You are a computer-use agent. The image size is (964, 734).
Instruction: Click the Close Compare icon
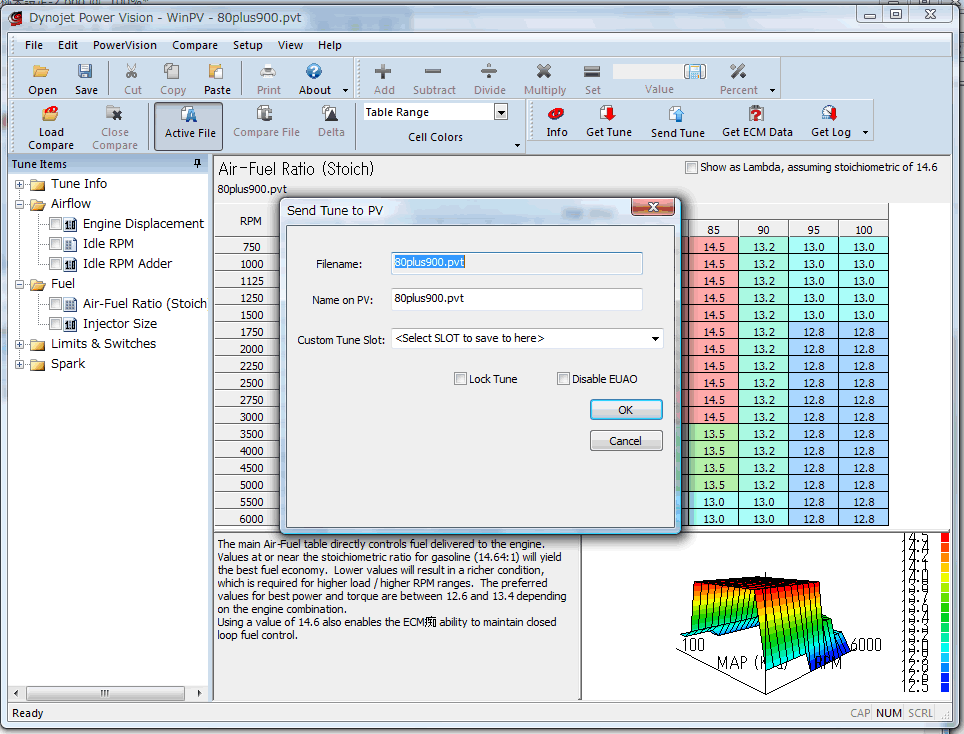(x=114, y=114)
